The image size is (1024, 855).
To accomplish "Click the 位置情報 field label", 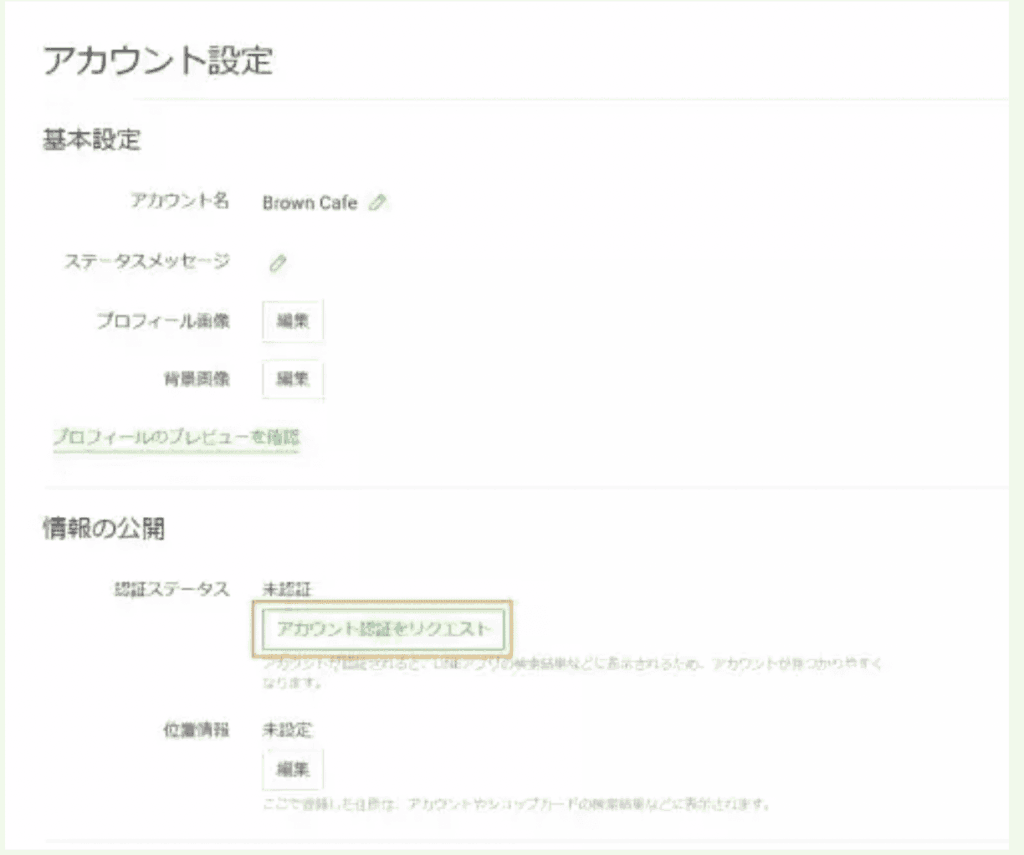I will tap(196, 730).
